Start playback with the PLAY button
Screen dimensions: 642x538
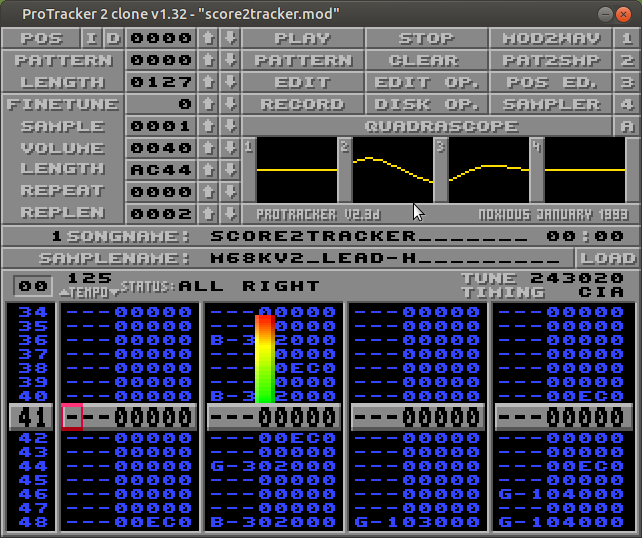coord(303,38)
